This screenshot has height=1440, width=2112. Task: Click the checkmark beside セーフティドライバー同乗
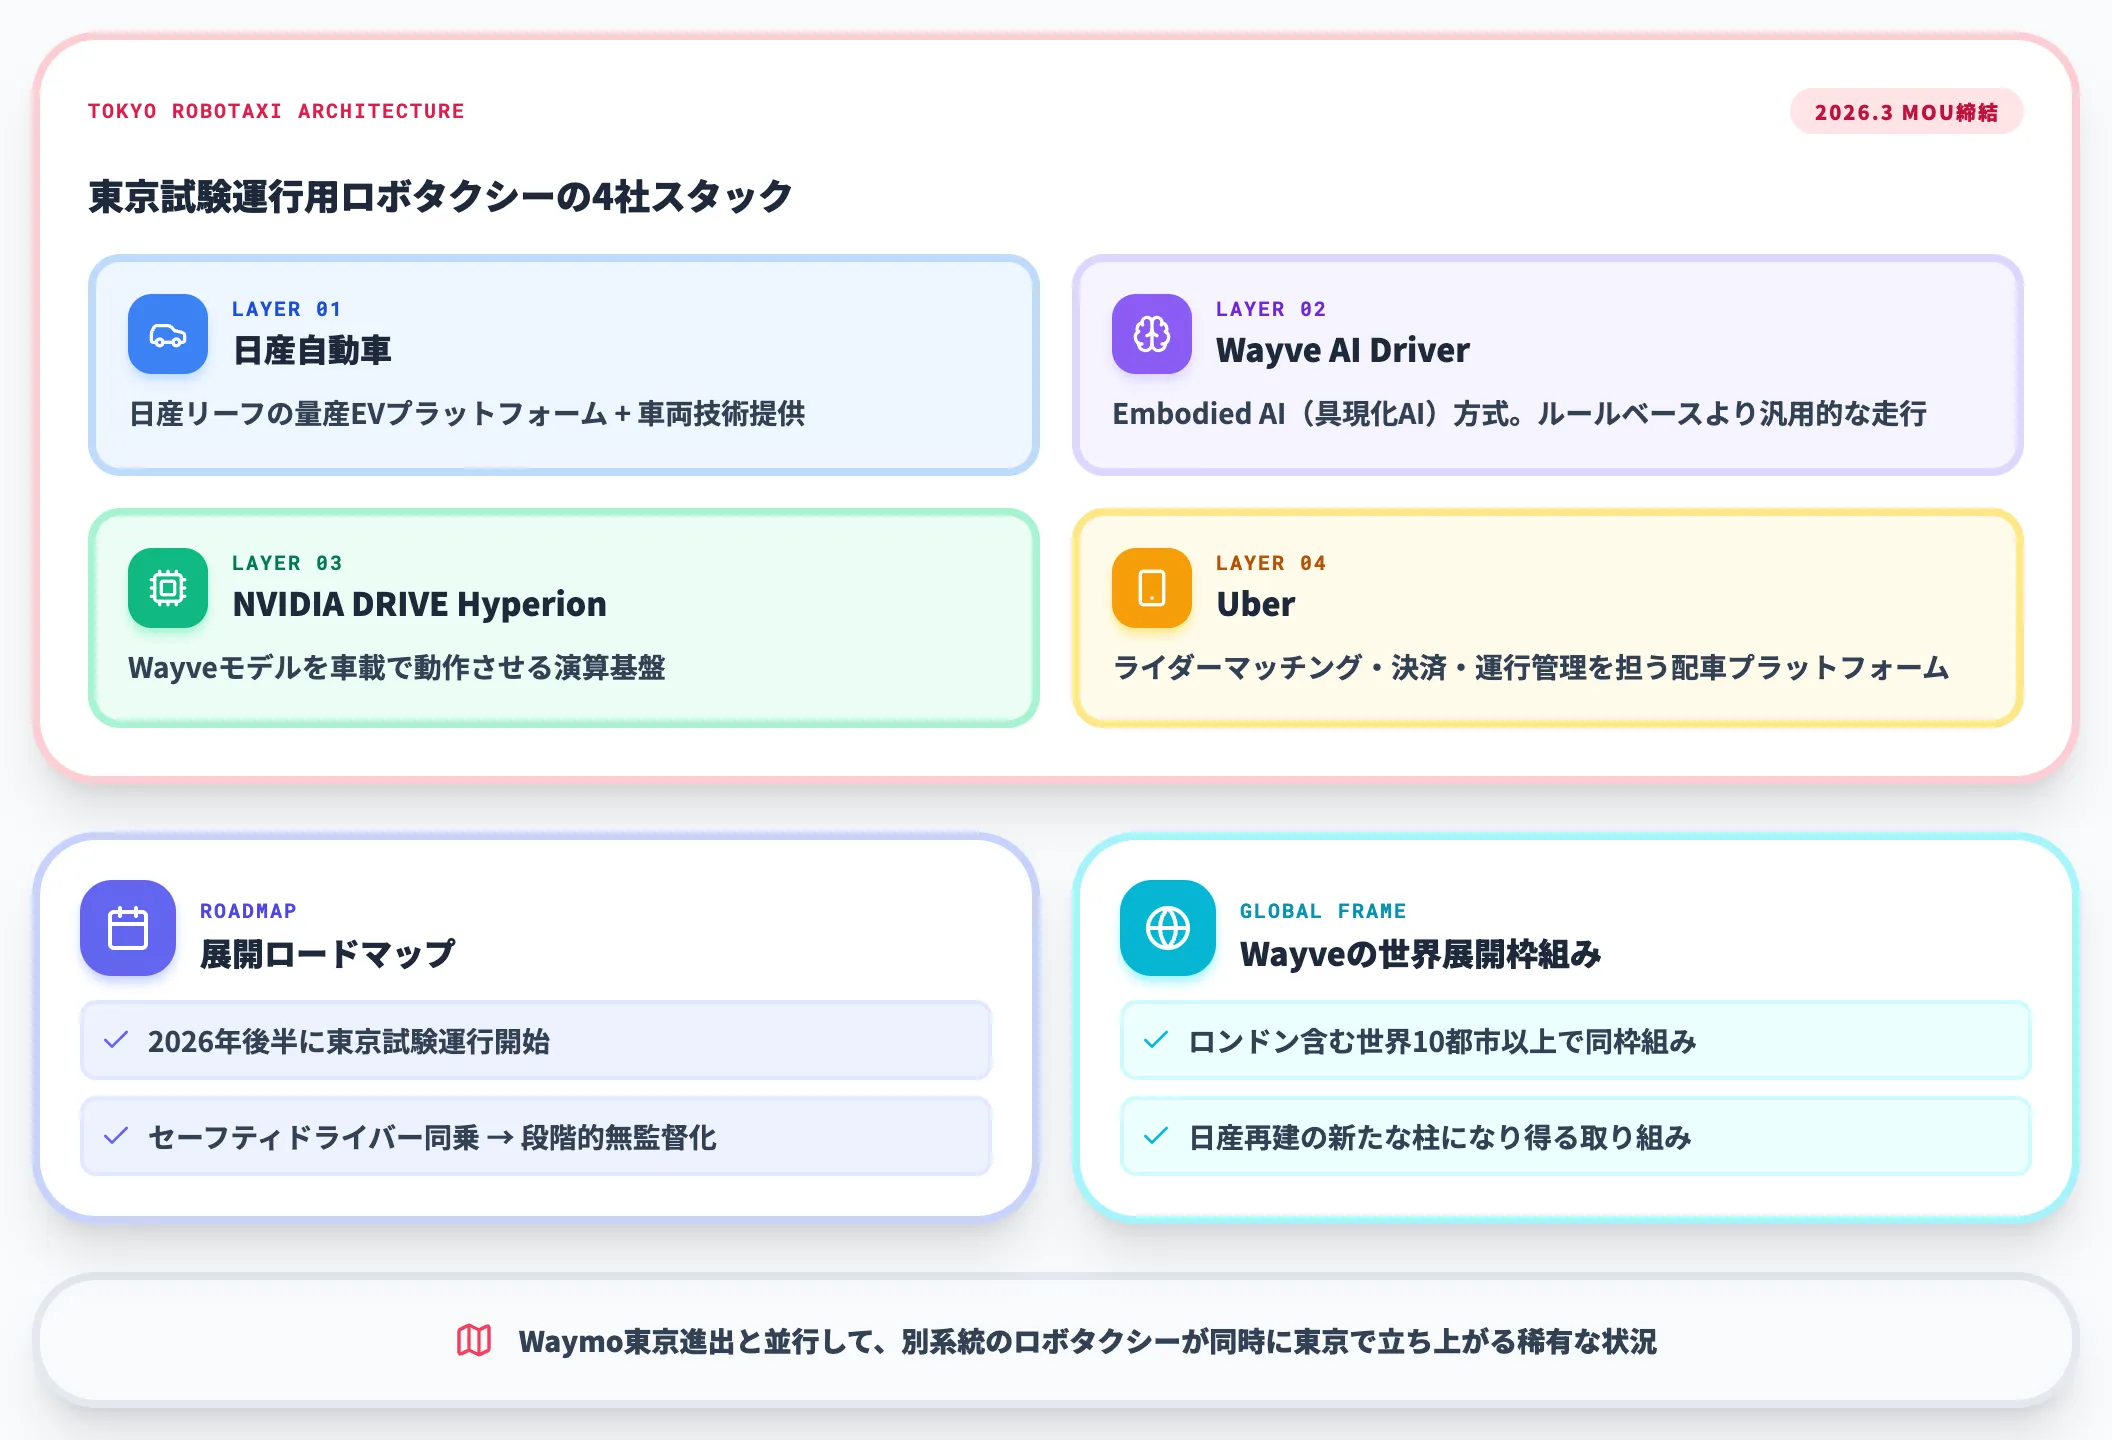click(x=116, y=1136)
